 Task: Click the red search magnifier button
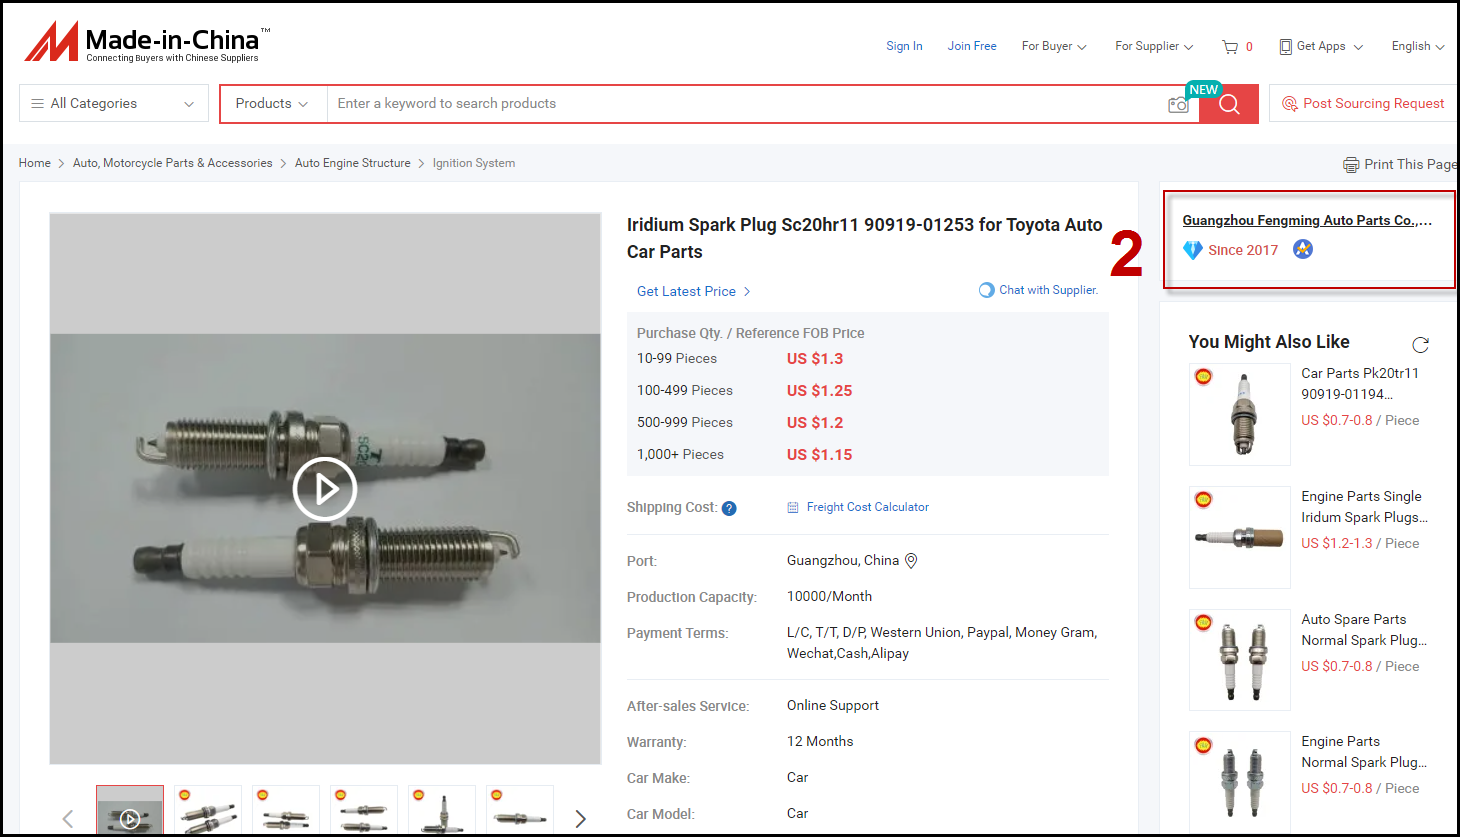(1229, 104)
